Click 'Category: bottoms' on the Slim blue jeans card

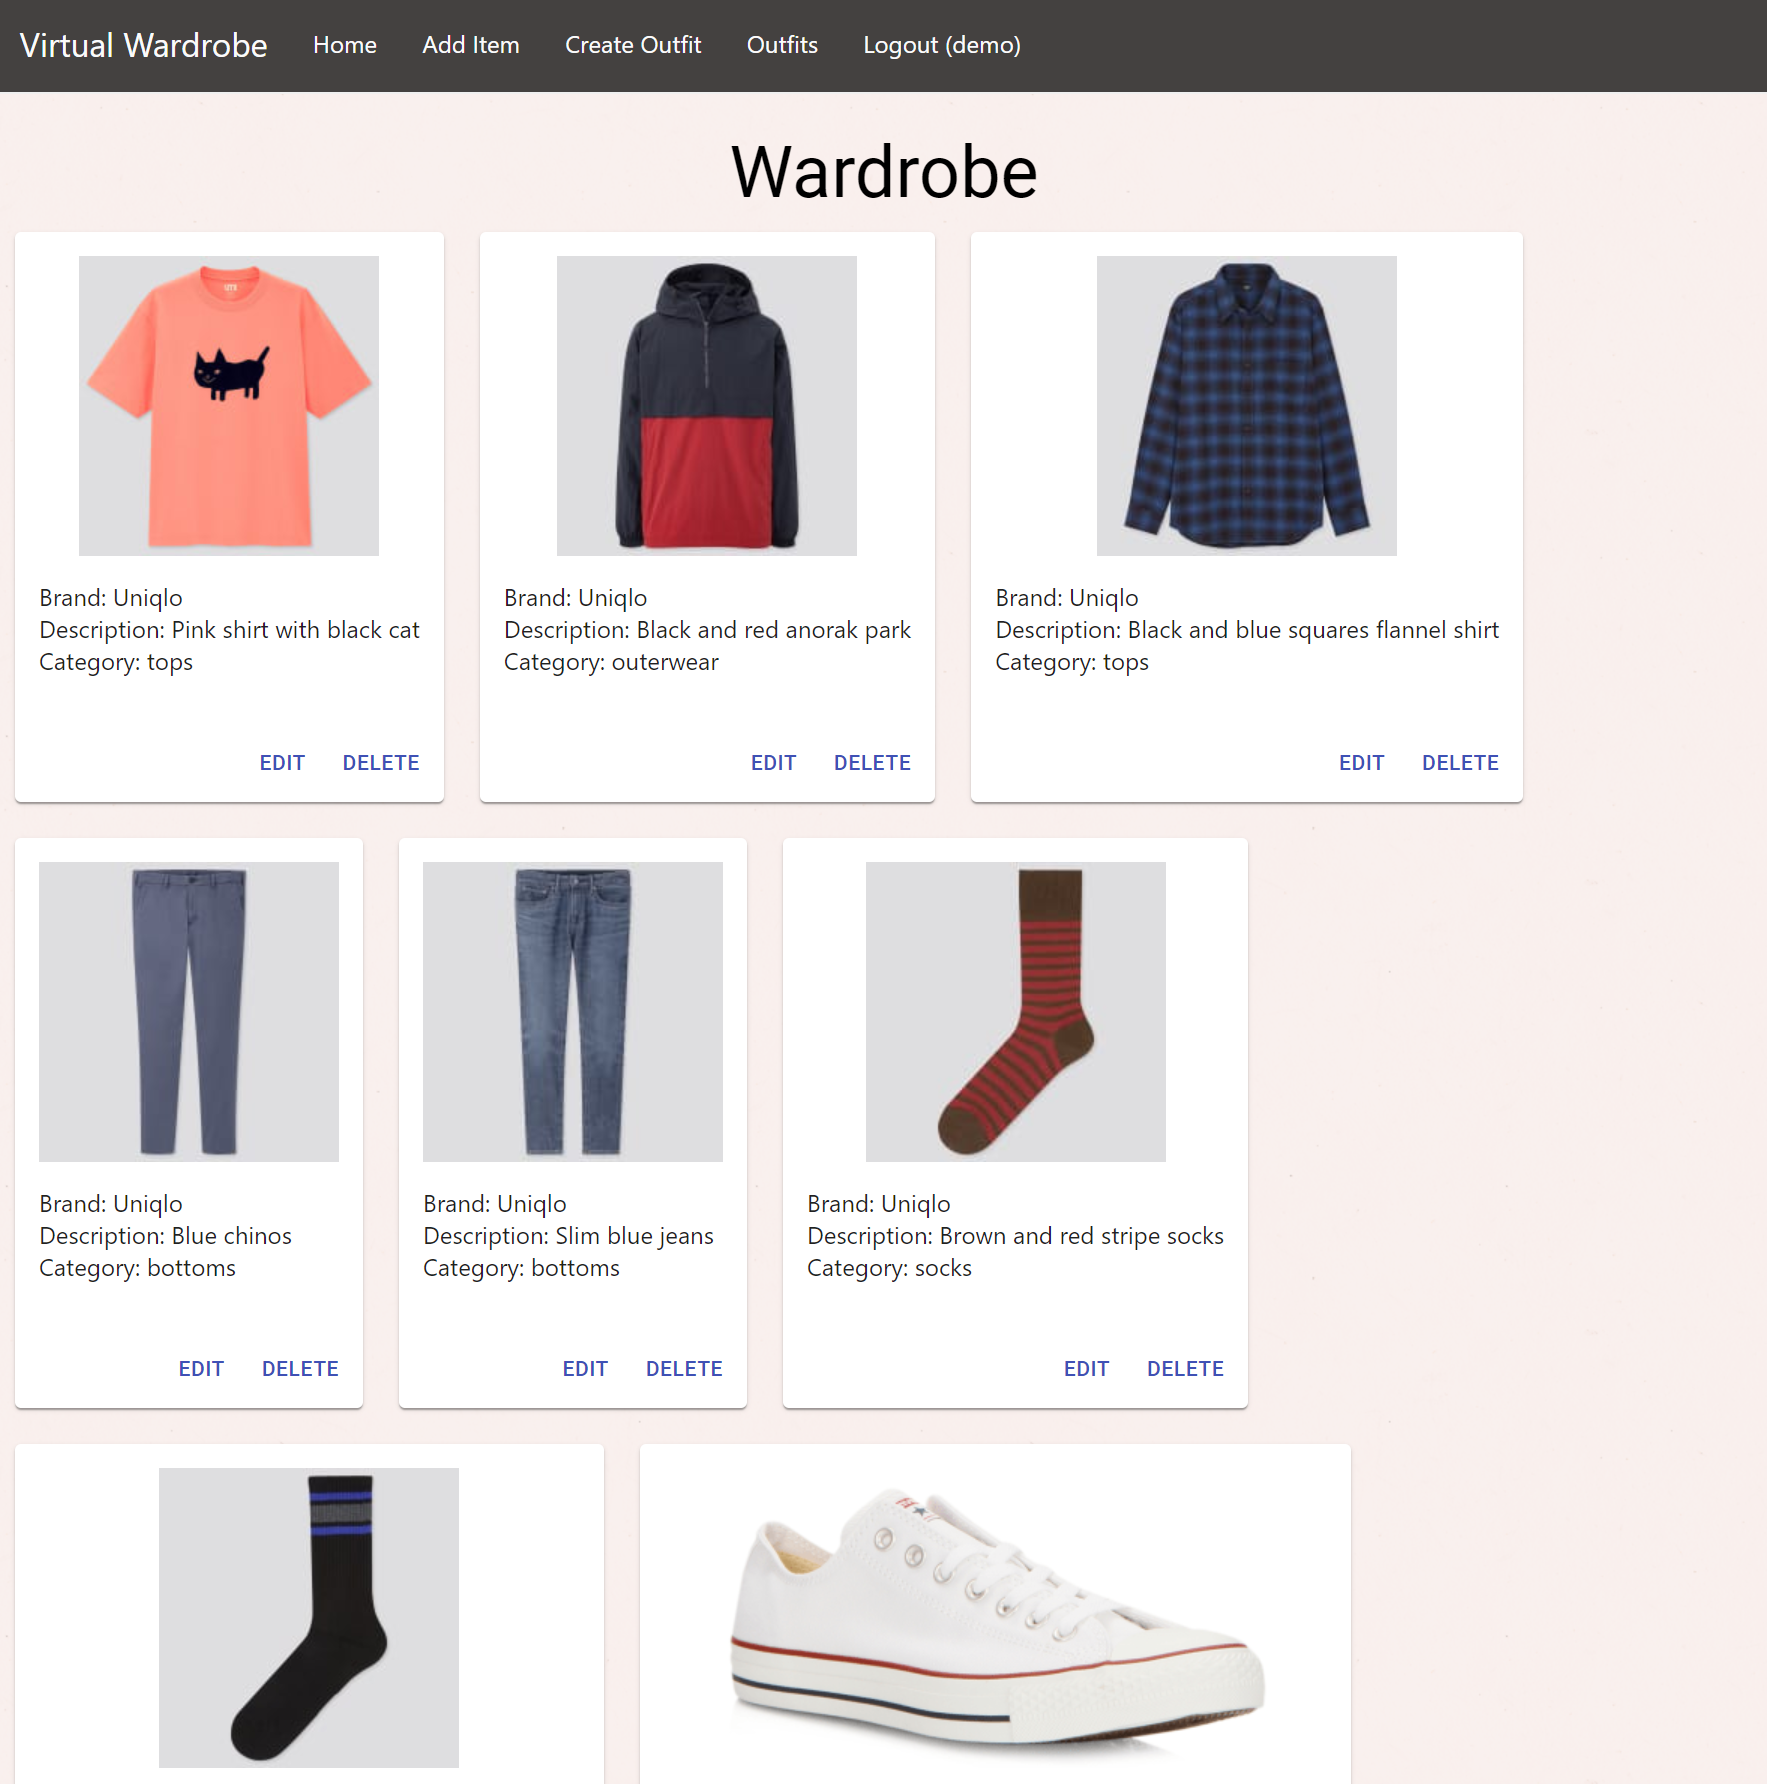521,1268
